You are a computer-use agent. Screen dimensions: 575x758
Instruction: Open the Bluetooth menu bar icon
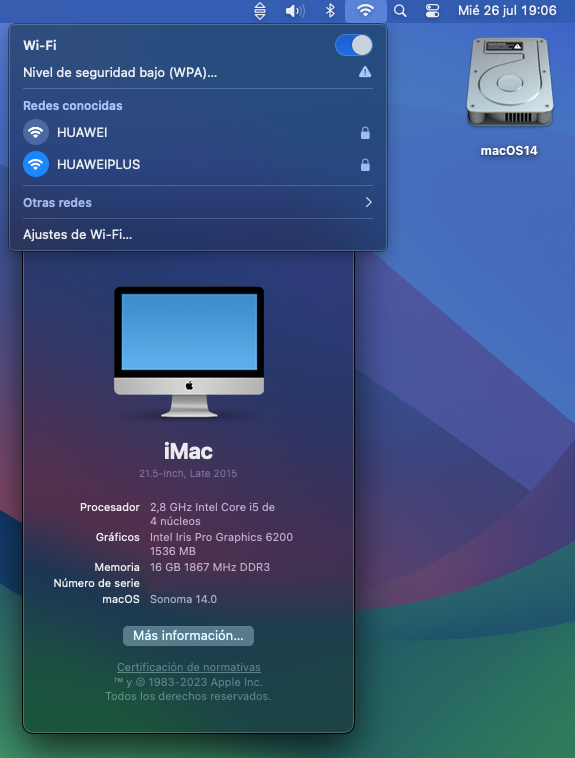point(330,10)
